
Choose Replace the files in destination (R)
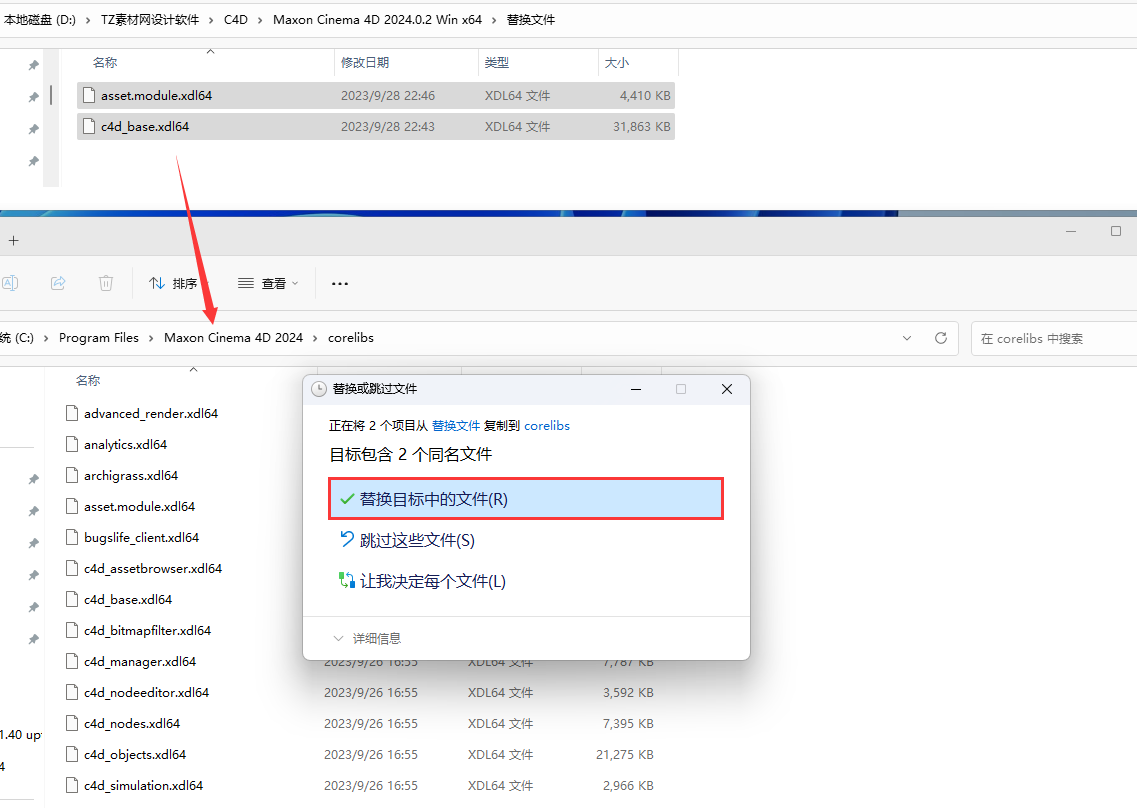526,499
